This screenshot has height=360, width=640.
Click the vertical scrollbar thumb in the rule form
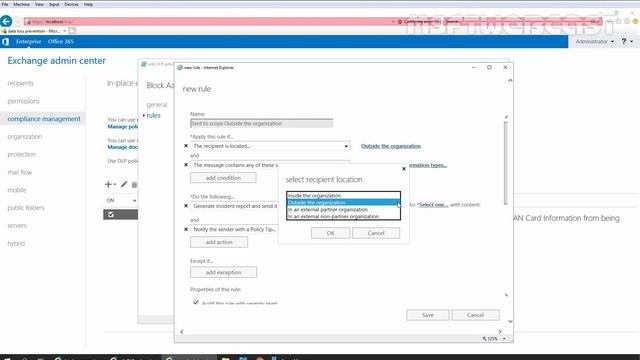pos(506,163)
